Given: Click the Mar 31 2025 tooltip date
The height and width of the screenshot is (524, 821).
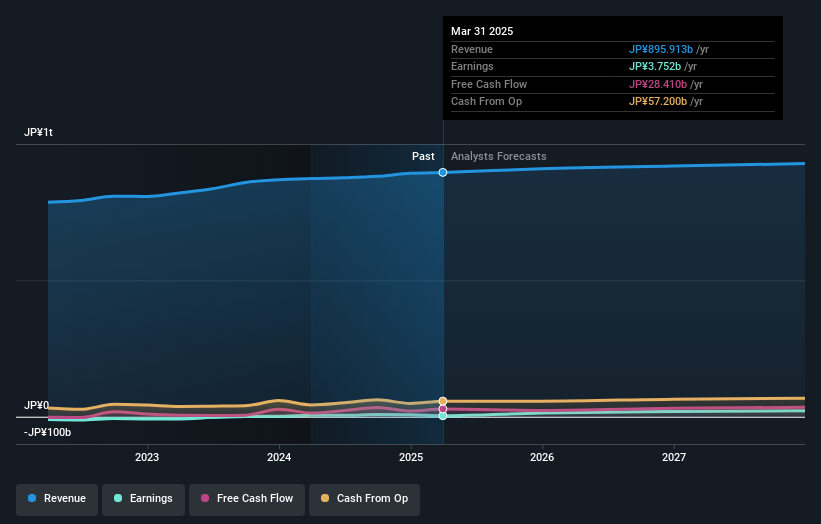Looking at the screenshot, I should point(482,31).
